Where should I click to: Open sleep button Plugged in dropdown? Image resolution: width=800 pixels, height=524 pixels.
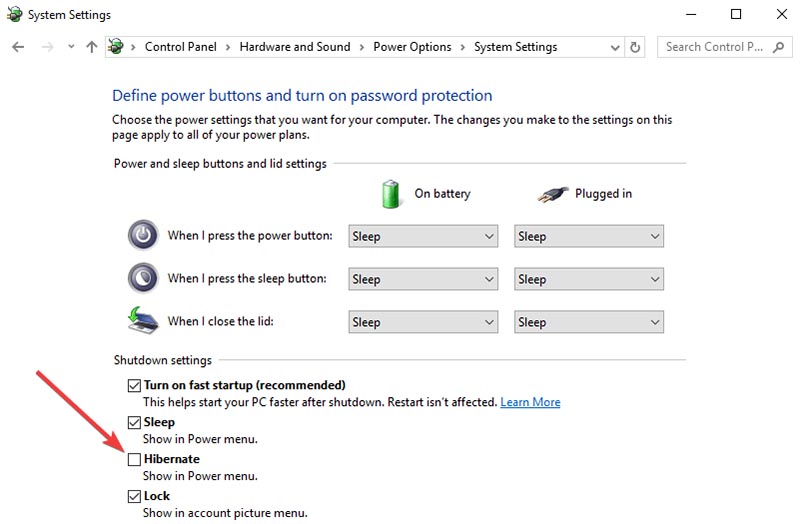click(x=589, y=280)
